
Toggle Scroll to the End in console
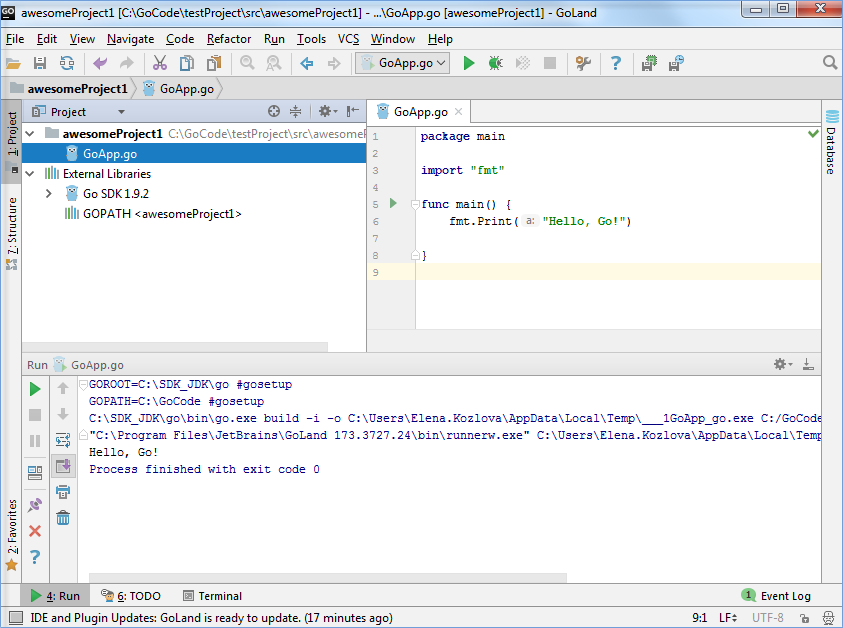click(63, 465)
